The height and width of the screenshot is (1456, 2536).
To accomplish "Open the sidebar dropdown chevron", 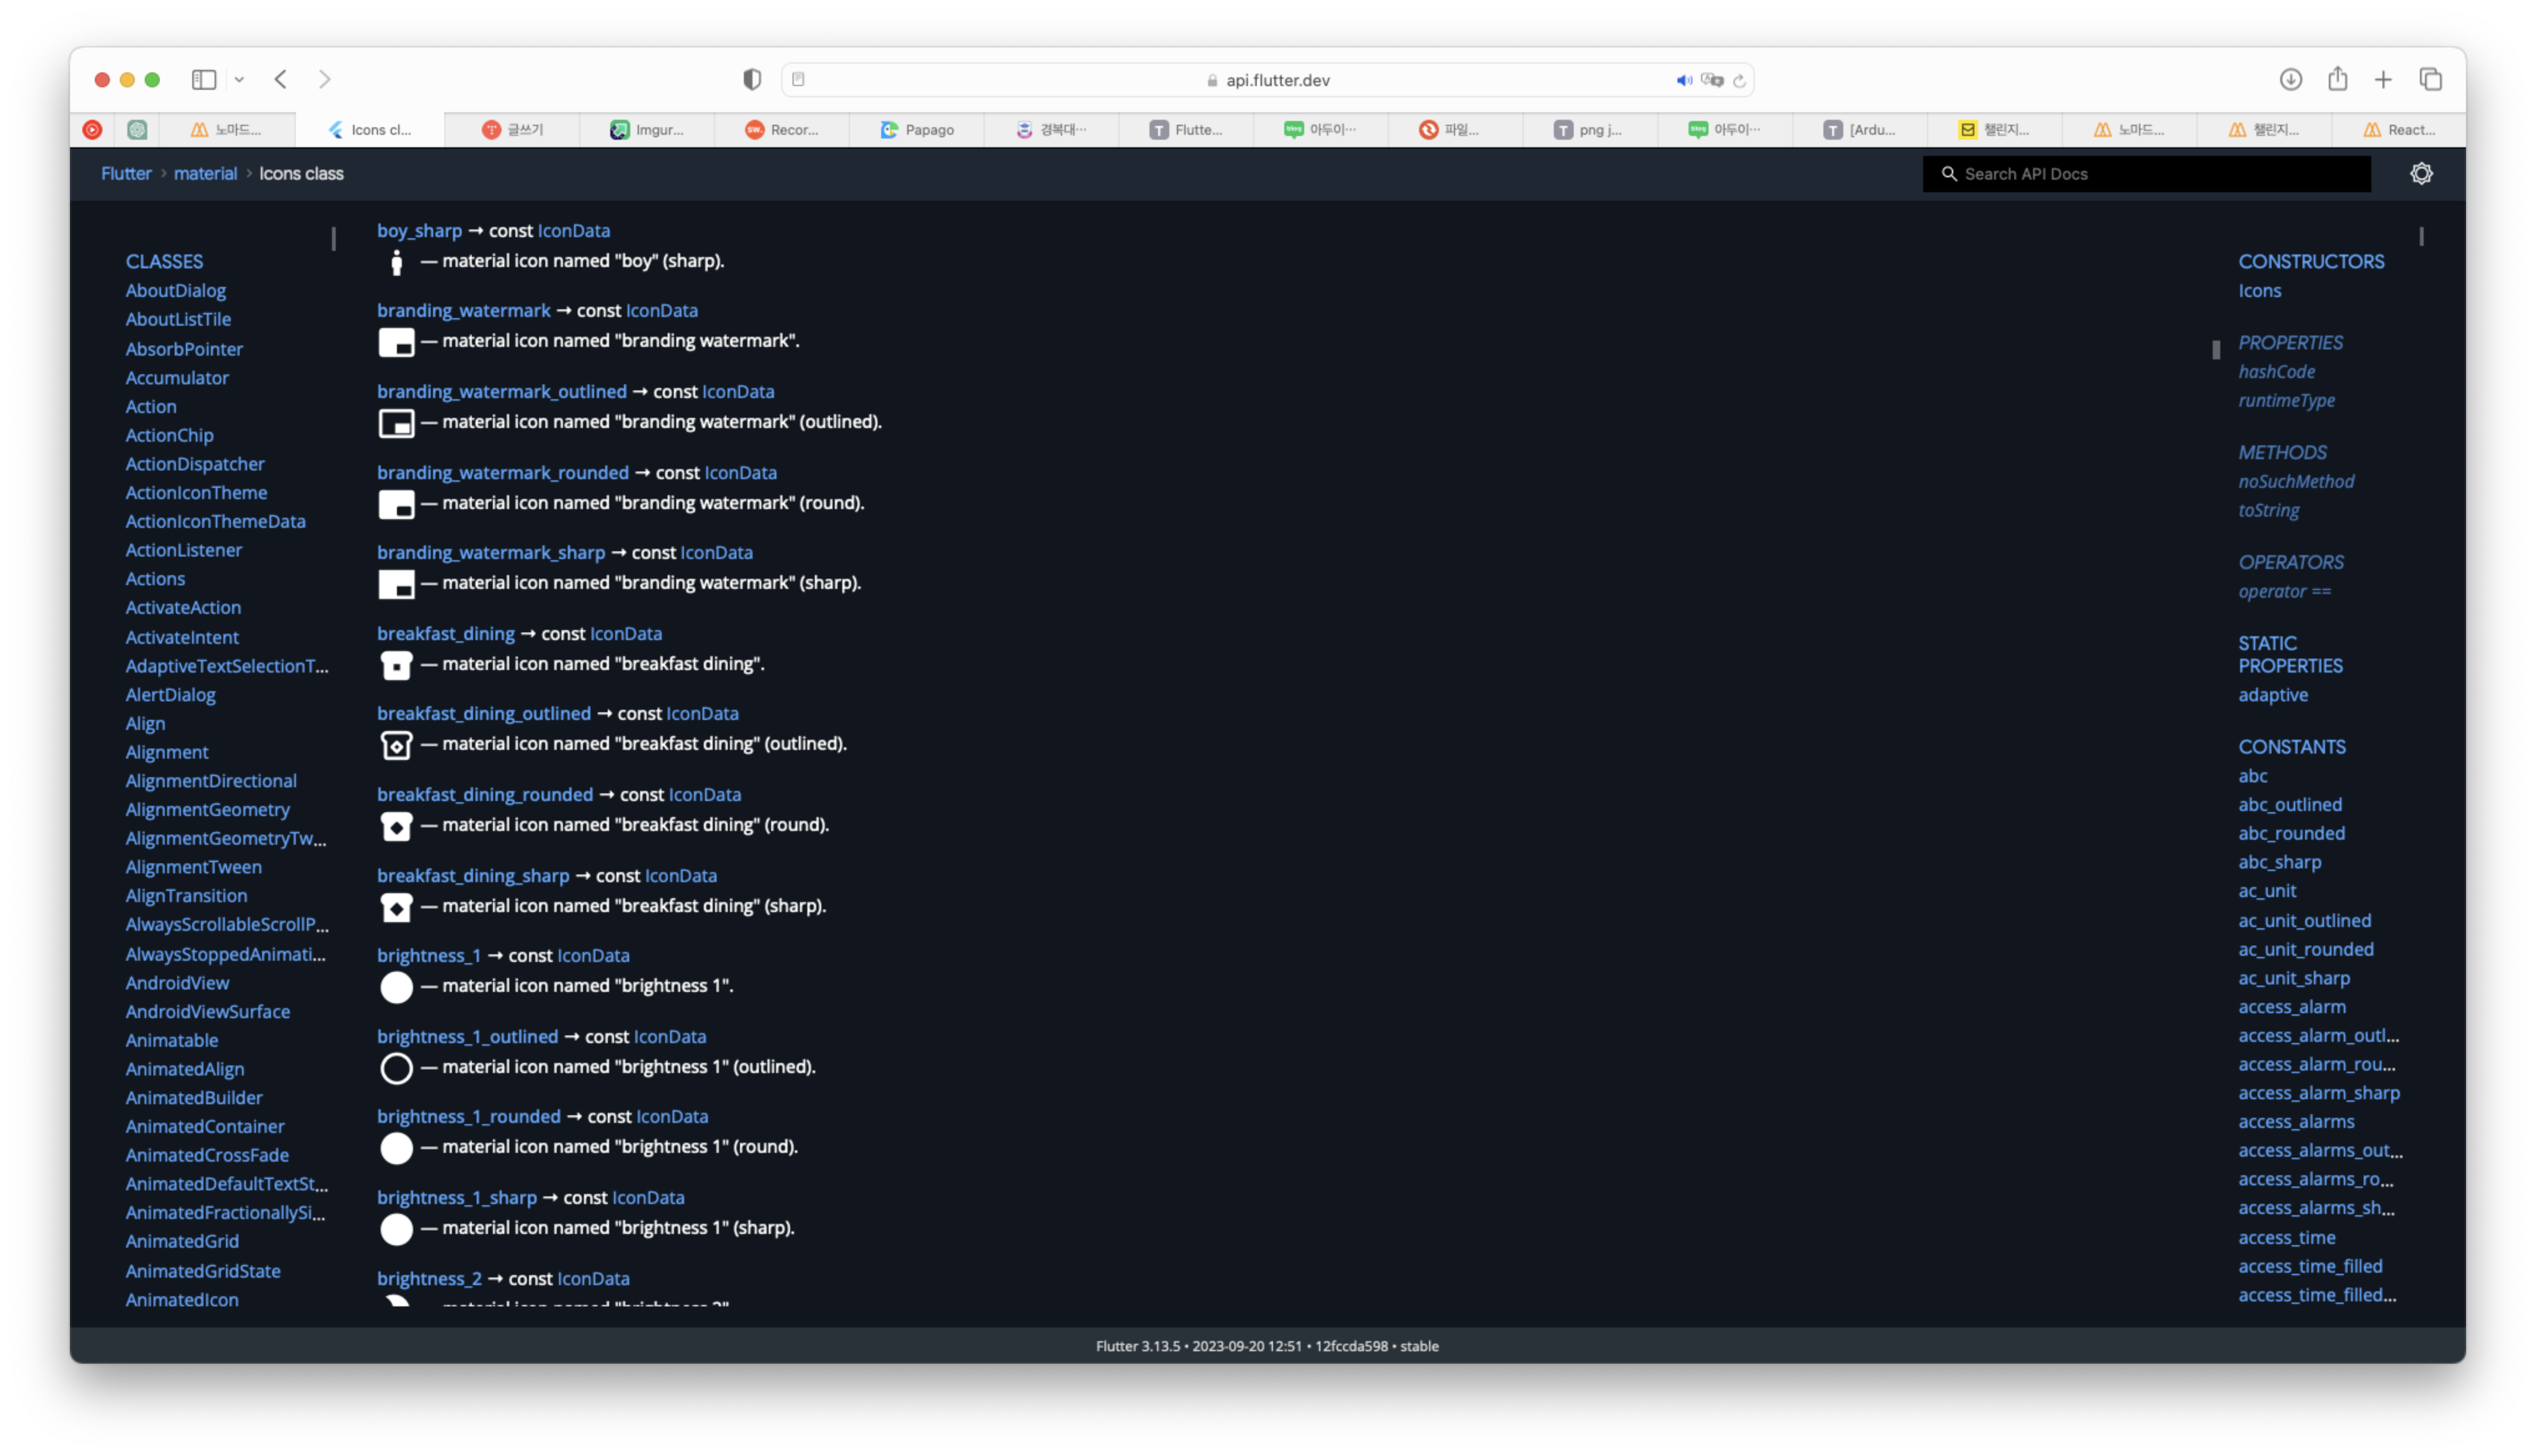I will pos(239,79).
